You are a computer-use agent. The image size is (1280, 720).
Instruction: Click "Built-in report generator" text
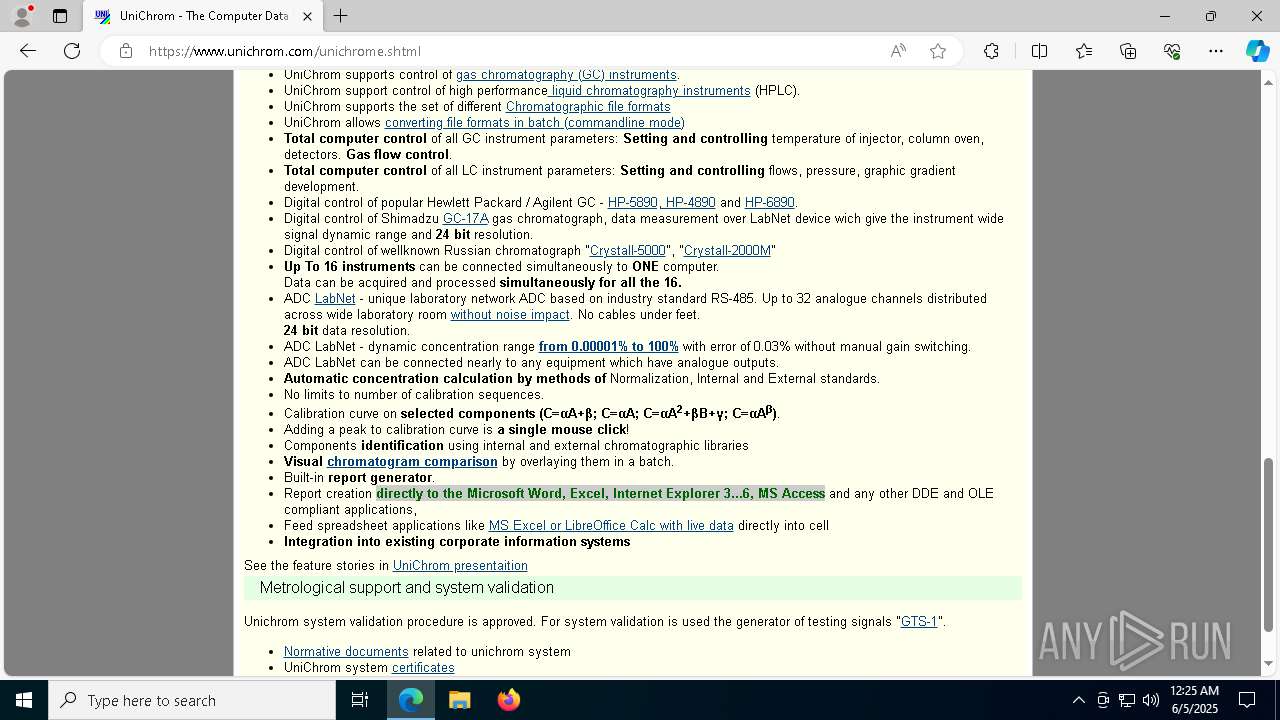[x=358, y=478]
